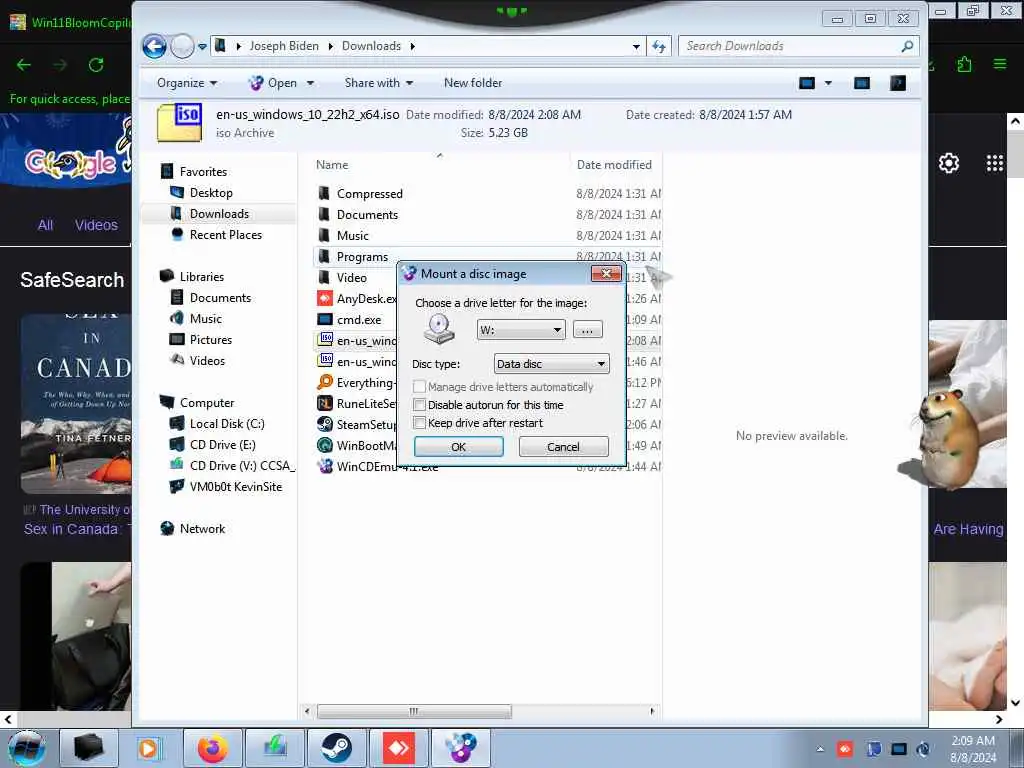Open the drive letter W: dropdown
This screenshot has height=768, width=1024.
(556, 330)
